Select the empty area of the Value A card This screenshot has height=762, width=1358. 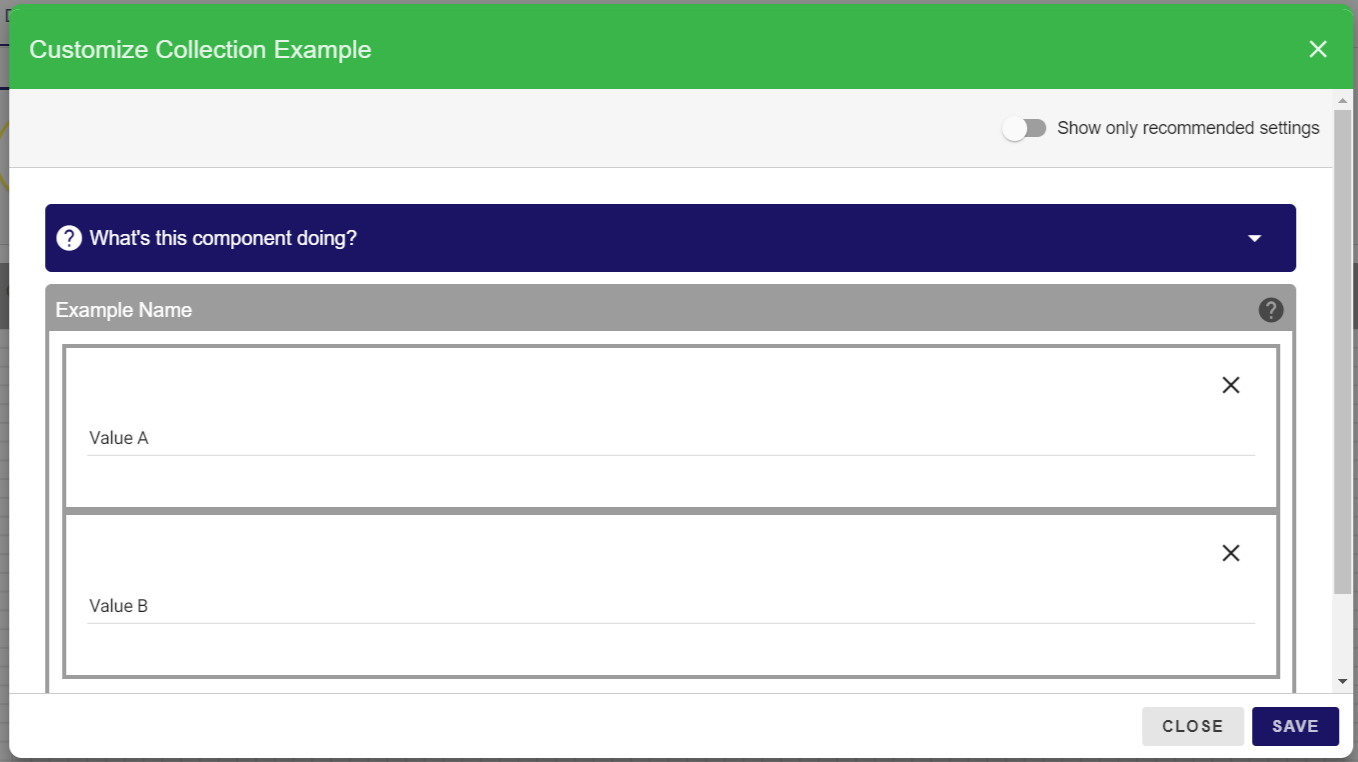click(600, 385)
